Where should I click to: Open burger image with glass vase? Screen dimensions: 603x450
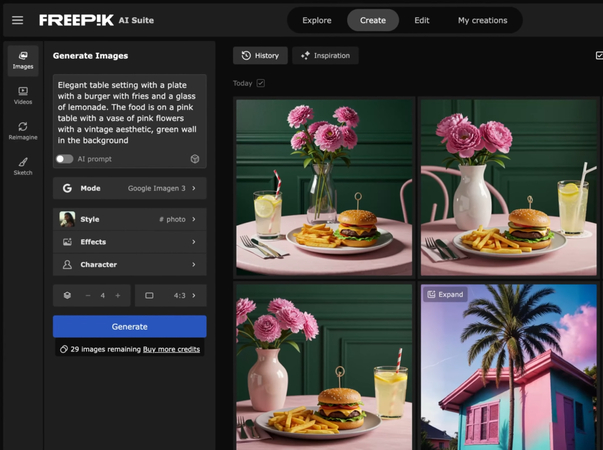click(324, 187)
